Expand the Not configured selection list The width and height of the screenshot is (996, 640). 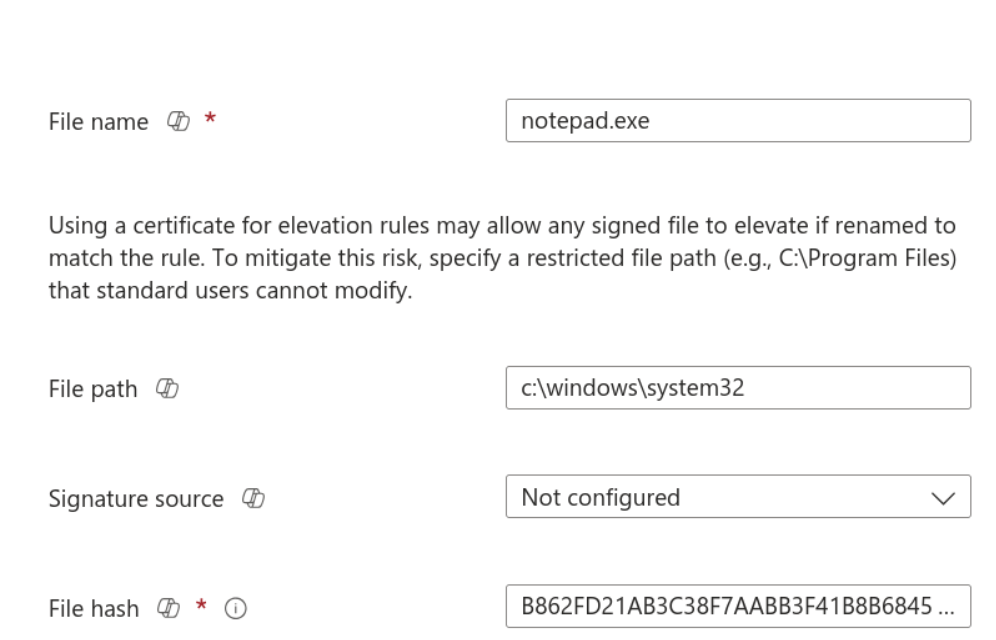[x=738, y=497]
